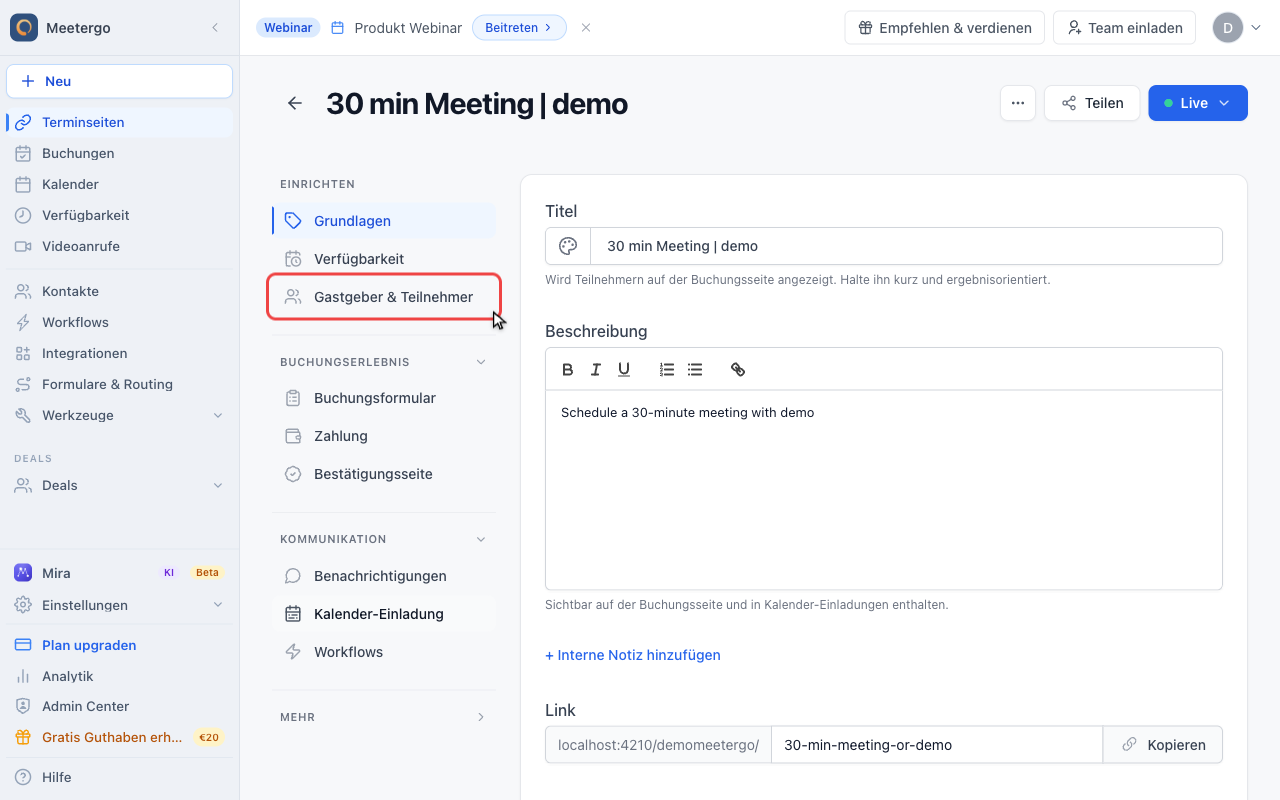Open Gastgeber & Teilnehmer settings
Viewport: 1280px width, 800px height.
pyautogui.click(x=384, y=297)
